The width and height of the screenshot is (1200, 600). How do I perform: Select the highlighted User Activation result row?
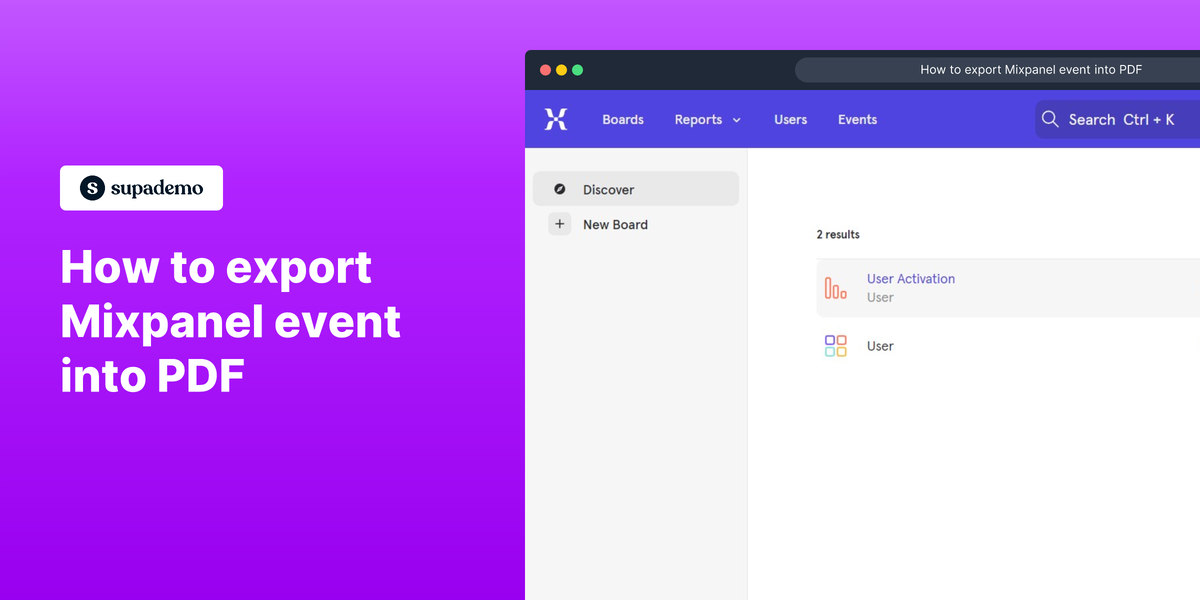[x=1000, y=287]
